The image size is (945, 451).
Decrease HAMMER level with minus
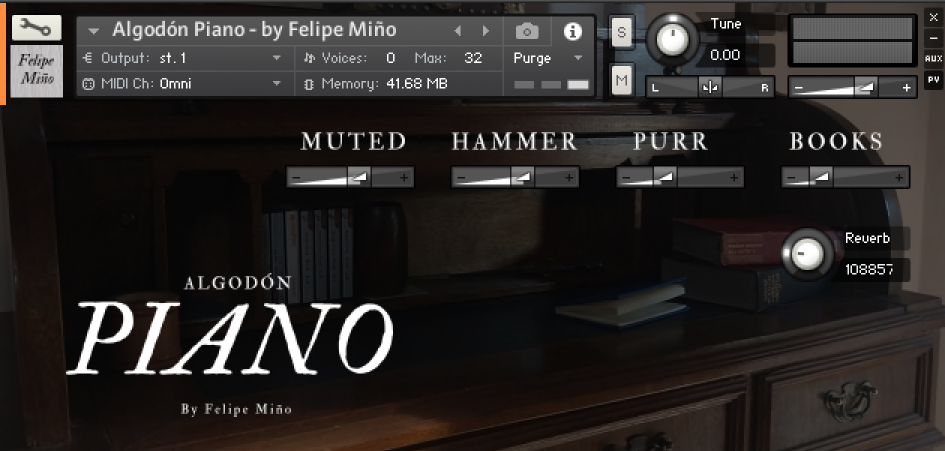click(x=461, y=178)
